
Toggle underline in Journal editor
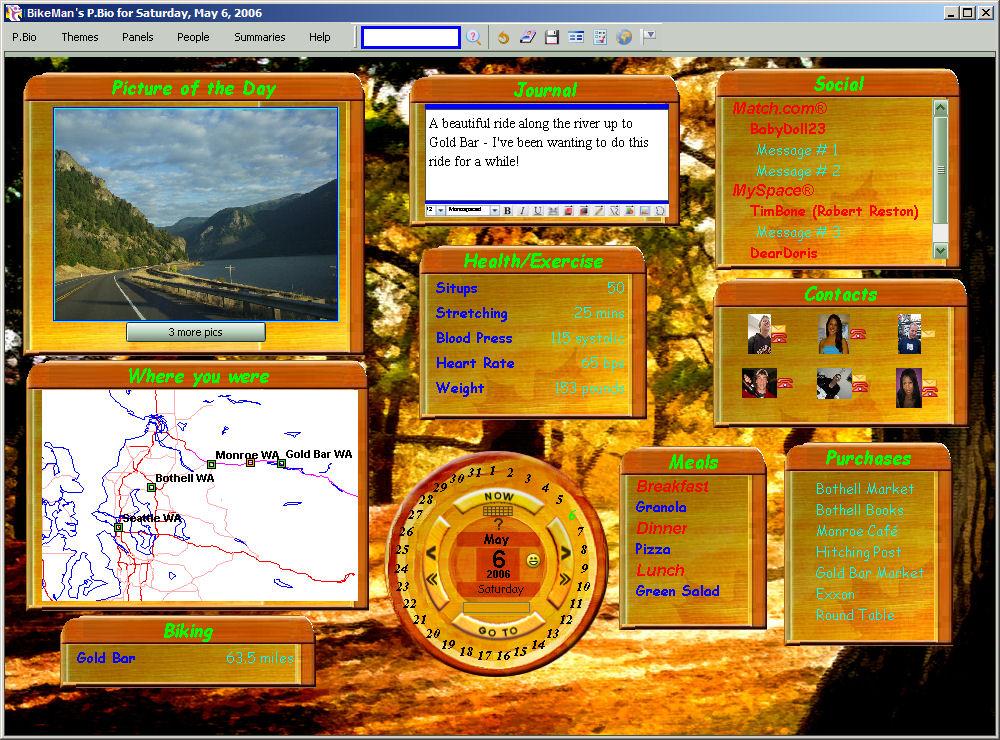[x=537, y=211]
